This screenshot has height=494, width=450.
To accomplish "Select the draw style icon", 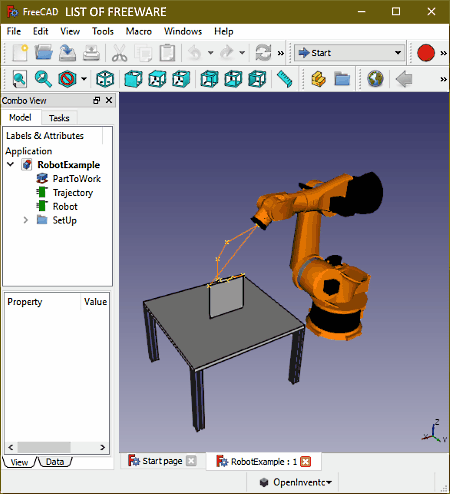I will [67, 79].
